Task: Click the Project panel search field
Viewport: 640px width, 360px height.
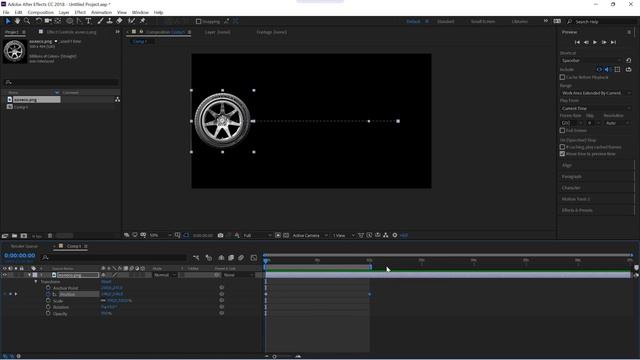Action: 61,82
